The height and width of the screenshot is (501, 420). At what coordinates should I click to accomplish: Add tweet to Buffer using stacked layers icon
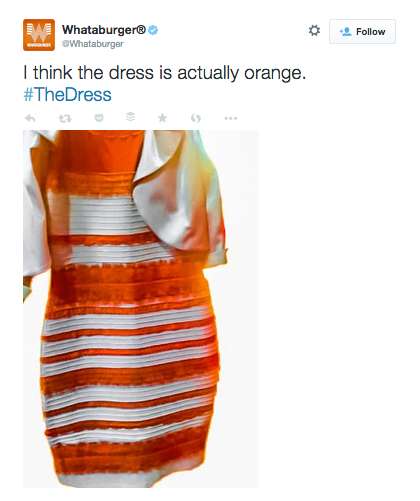click(131, 117)
